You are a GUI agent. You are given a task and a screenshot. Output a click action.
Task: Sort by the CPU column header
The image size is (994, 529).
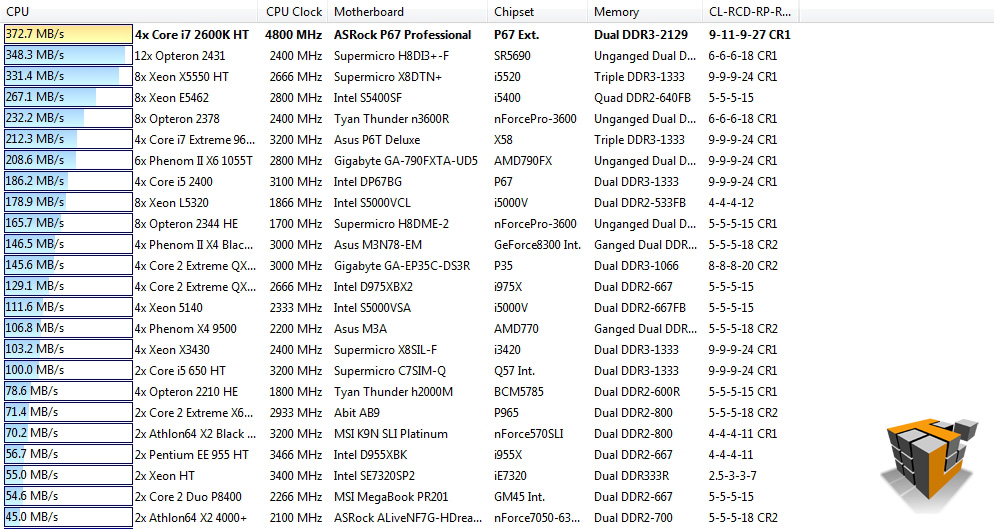click(x=129, y=11)
